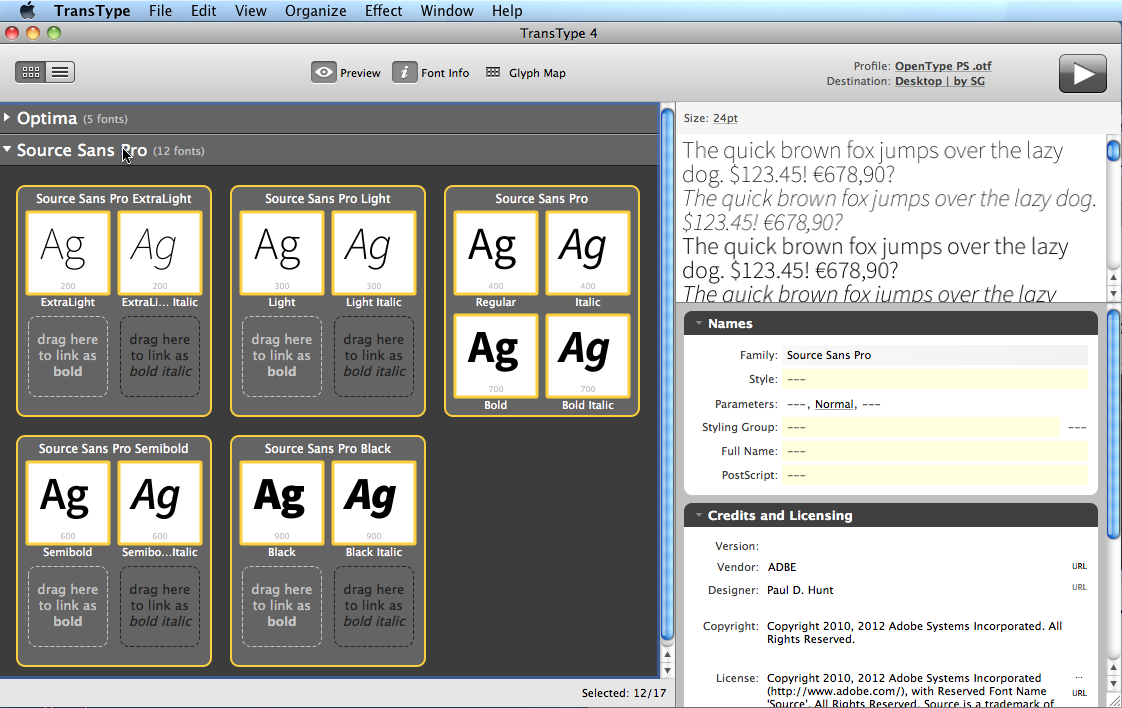1122x708 pixels.
Task: Open the File menu
Action: click(x=160, y=11)
